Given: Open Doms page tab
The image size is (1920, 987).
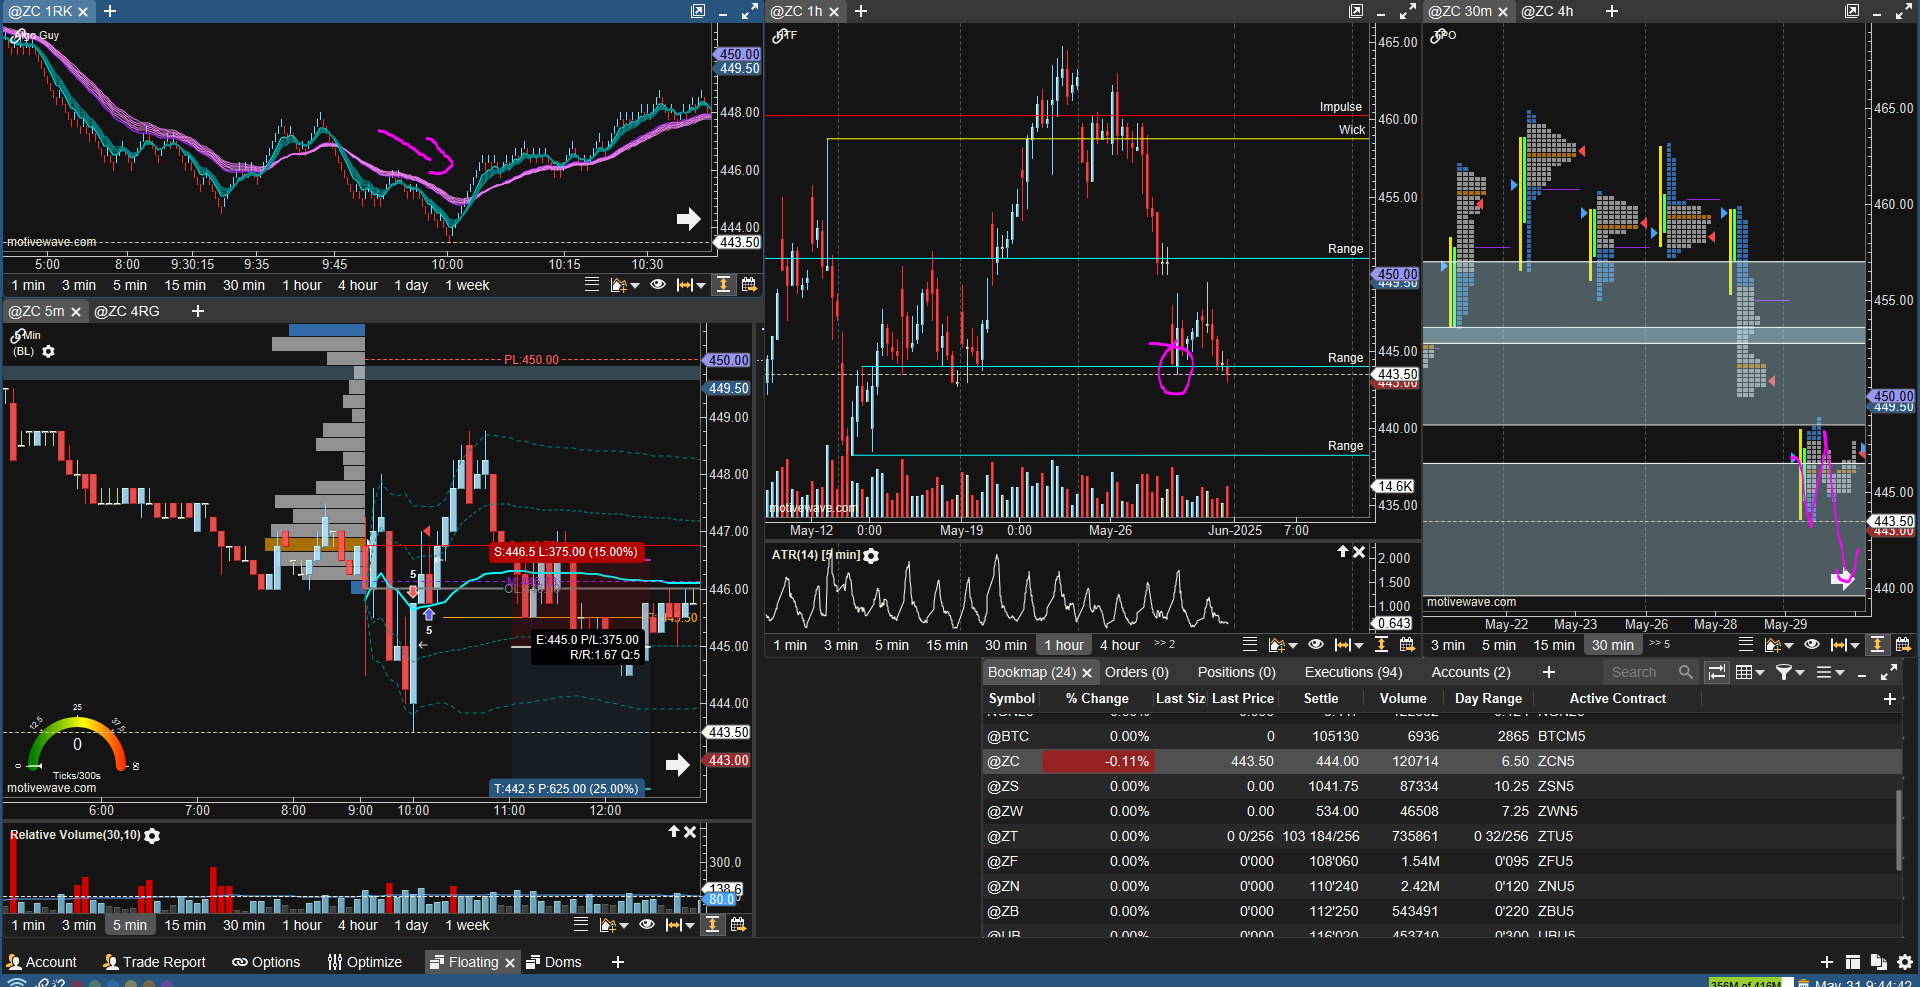Looking at the screenshot, I should (554, 962).
